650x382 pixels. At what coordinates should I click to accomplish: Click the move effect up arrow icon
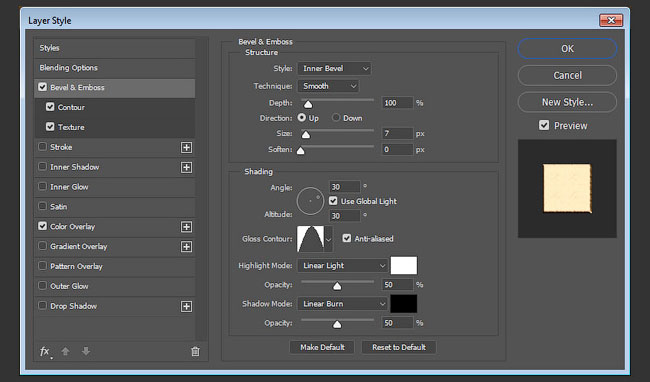65,351
